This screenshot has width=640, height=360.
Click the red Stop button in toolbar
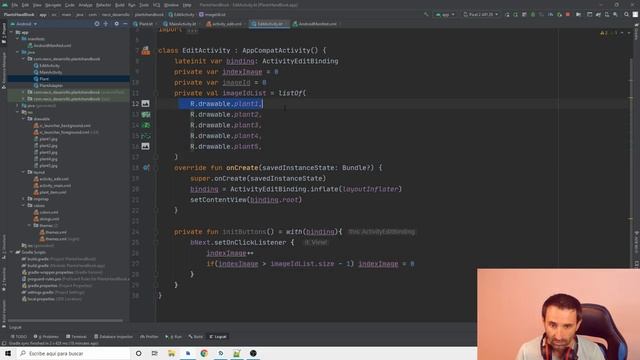tap(568, 14)
